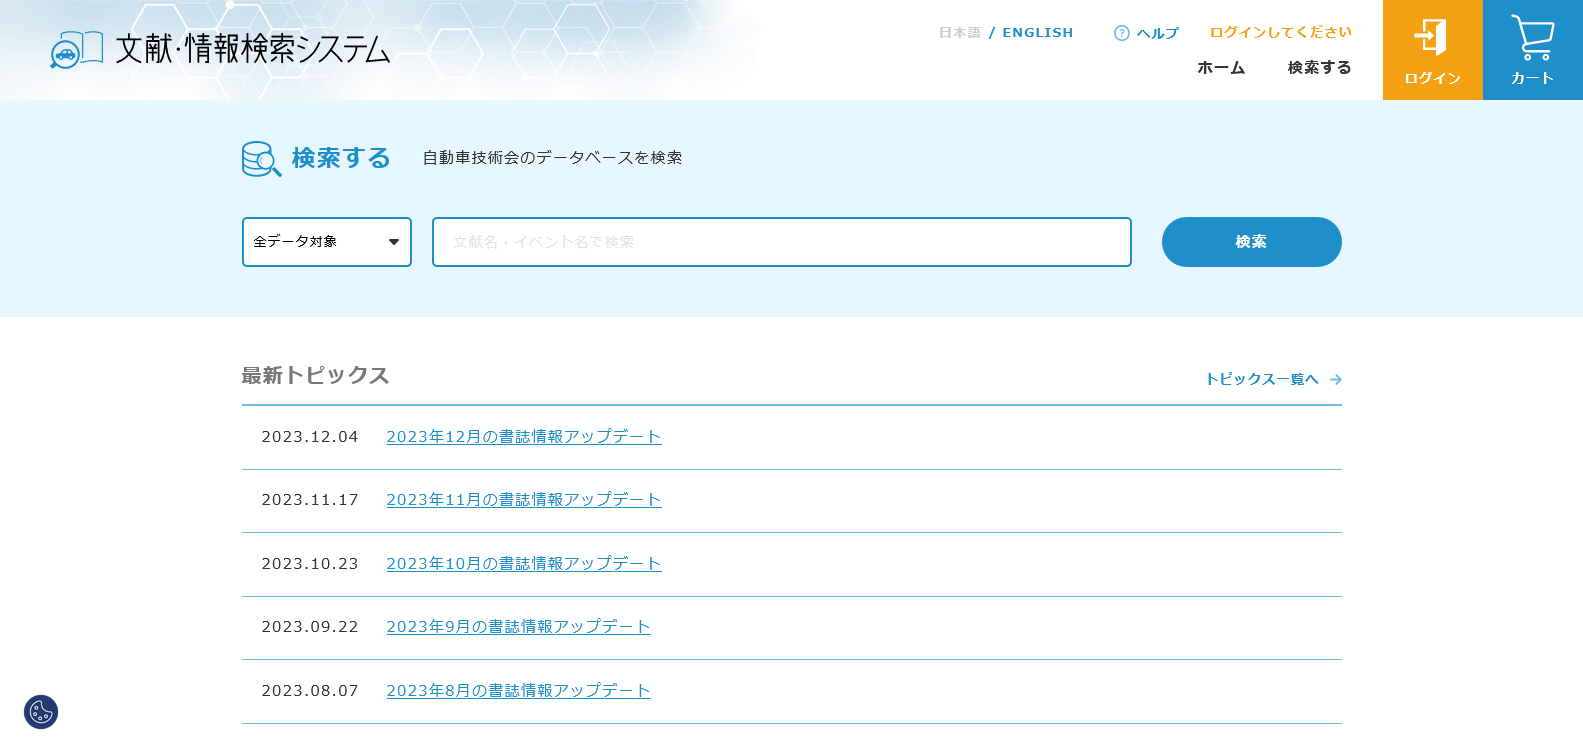
Task: Open the 検索する navigation menu item
Action: tap(1319, 68)
